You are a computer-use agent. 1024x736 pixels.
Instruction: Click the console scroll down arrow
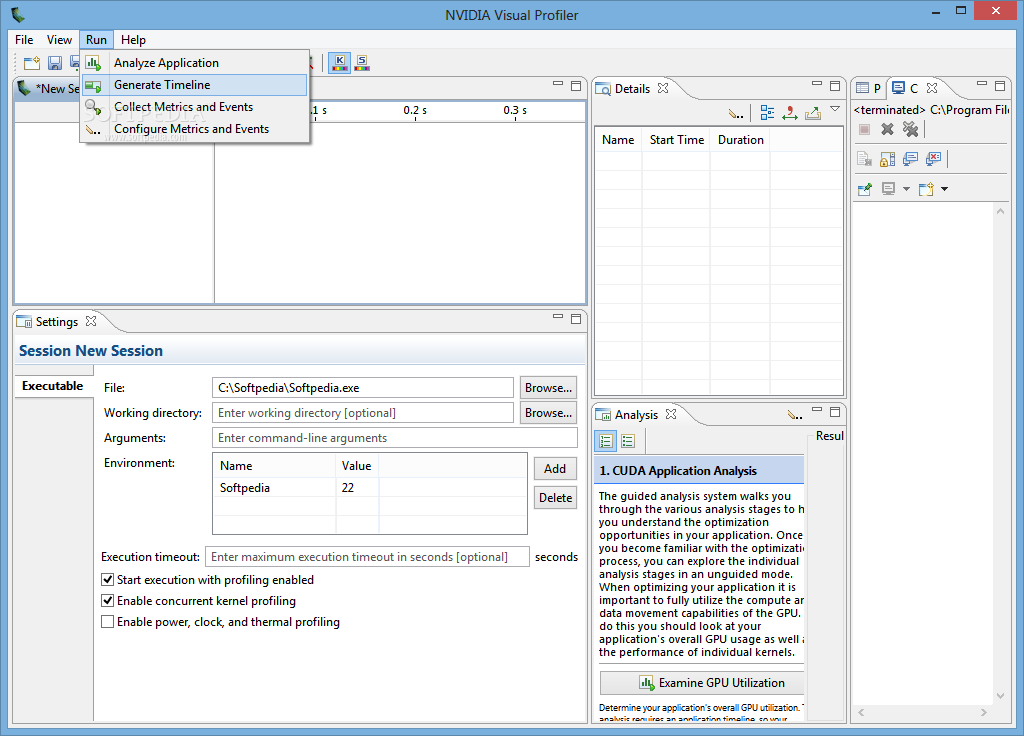1000,696
